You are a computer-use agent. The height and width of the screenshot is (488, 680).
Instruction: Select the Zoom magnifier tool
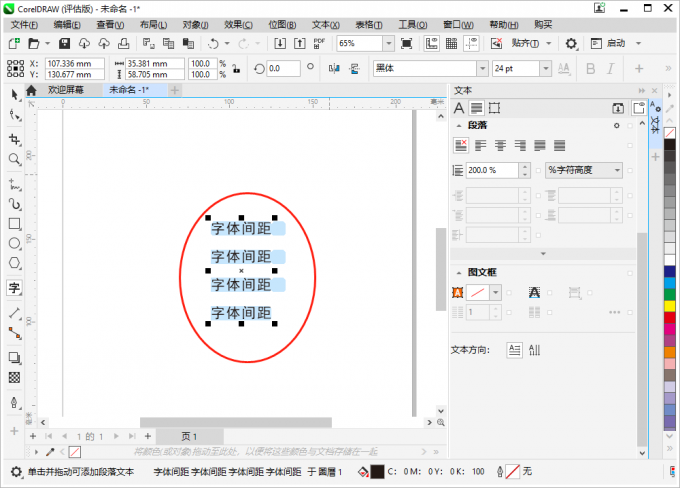point(14,159)
